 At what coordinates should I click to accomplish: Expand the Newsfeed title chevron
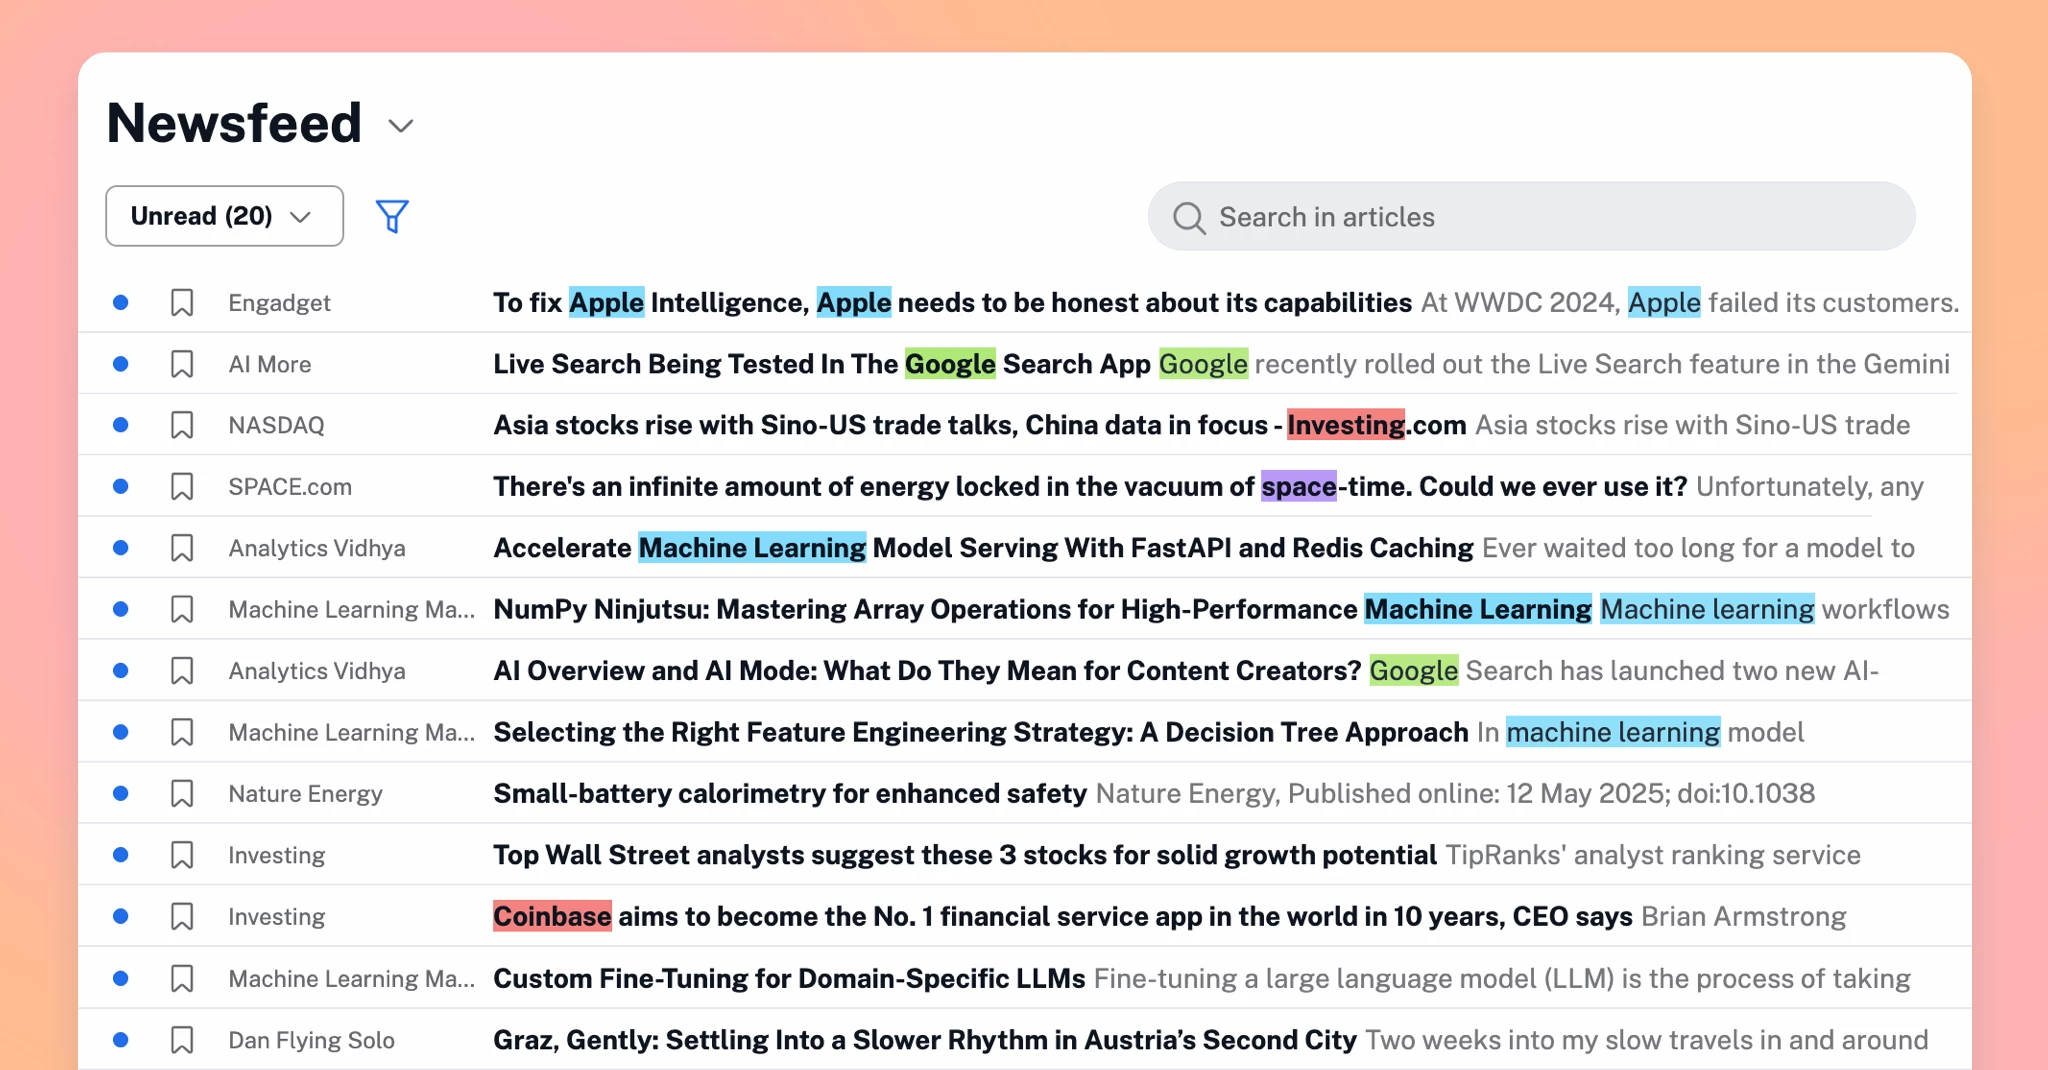401,126
